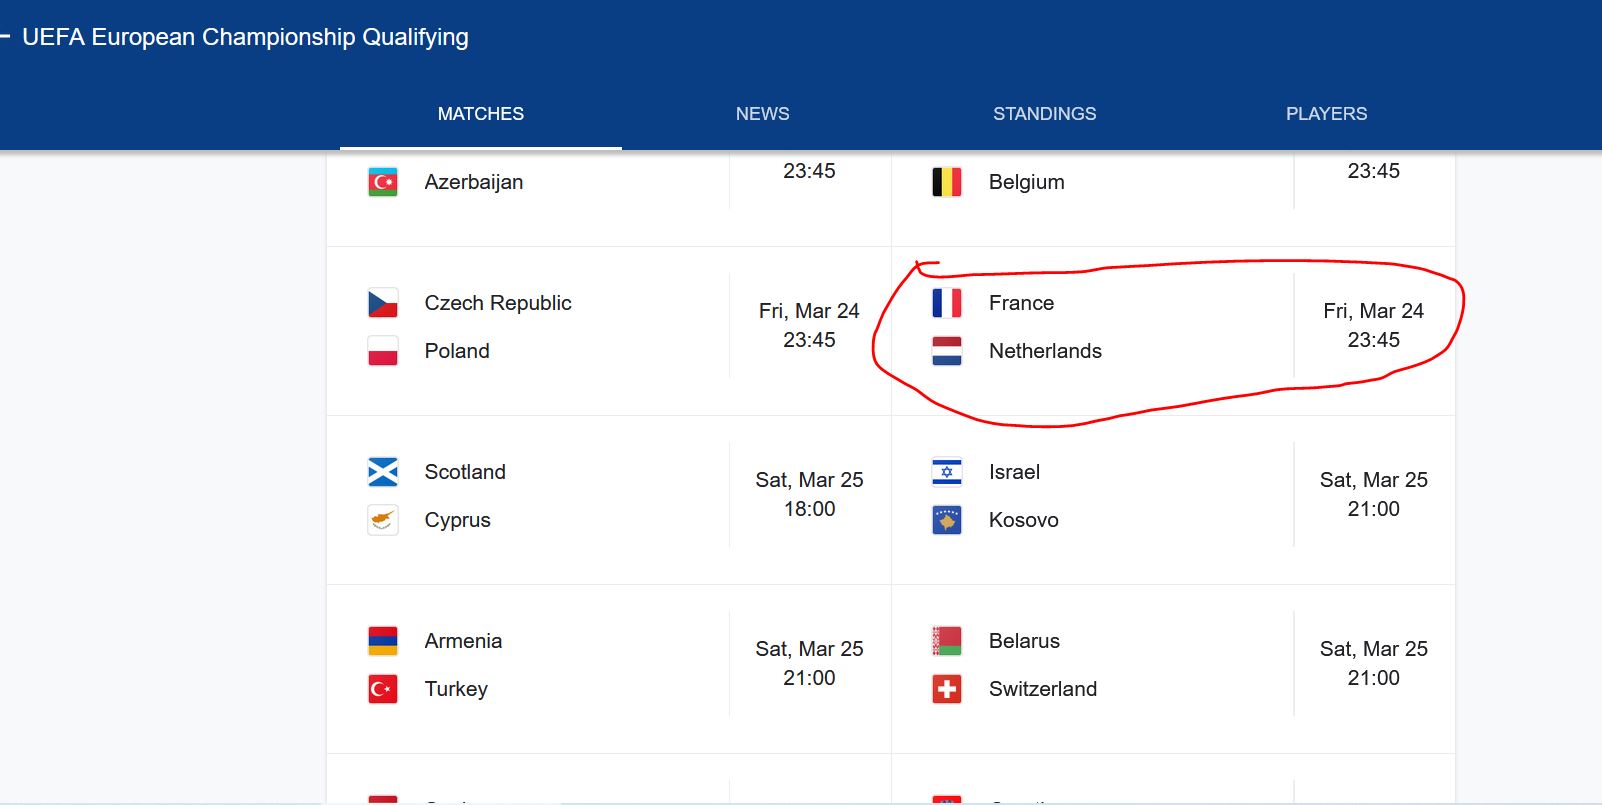Open the Belarus team link
Screen dimensions: 1602x805
[1024, 641]
